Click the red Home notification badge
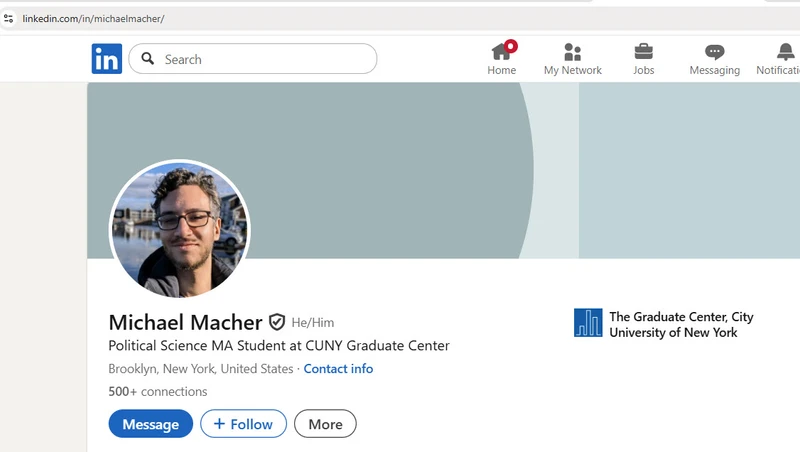The height and width of the screenshot is (452, 800). 511,45
